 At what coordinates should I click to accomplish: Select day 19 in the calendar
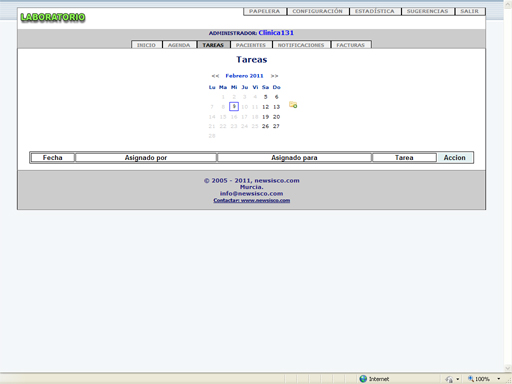pos(266,117)
